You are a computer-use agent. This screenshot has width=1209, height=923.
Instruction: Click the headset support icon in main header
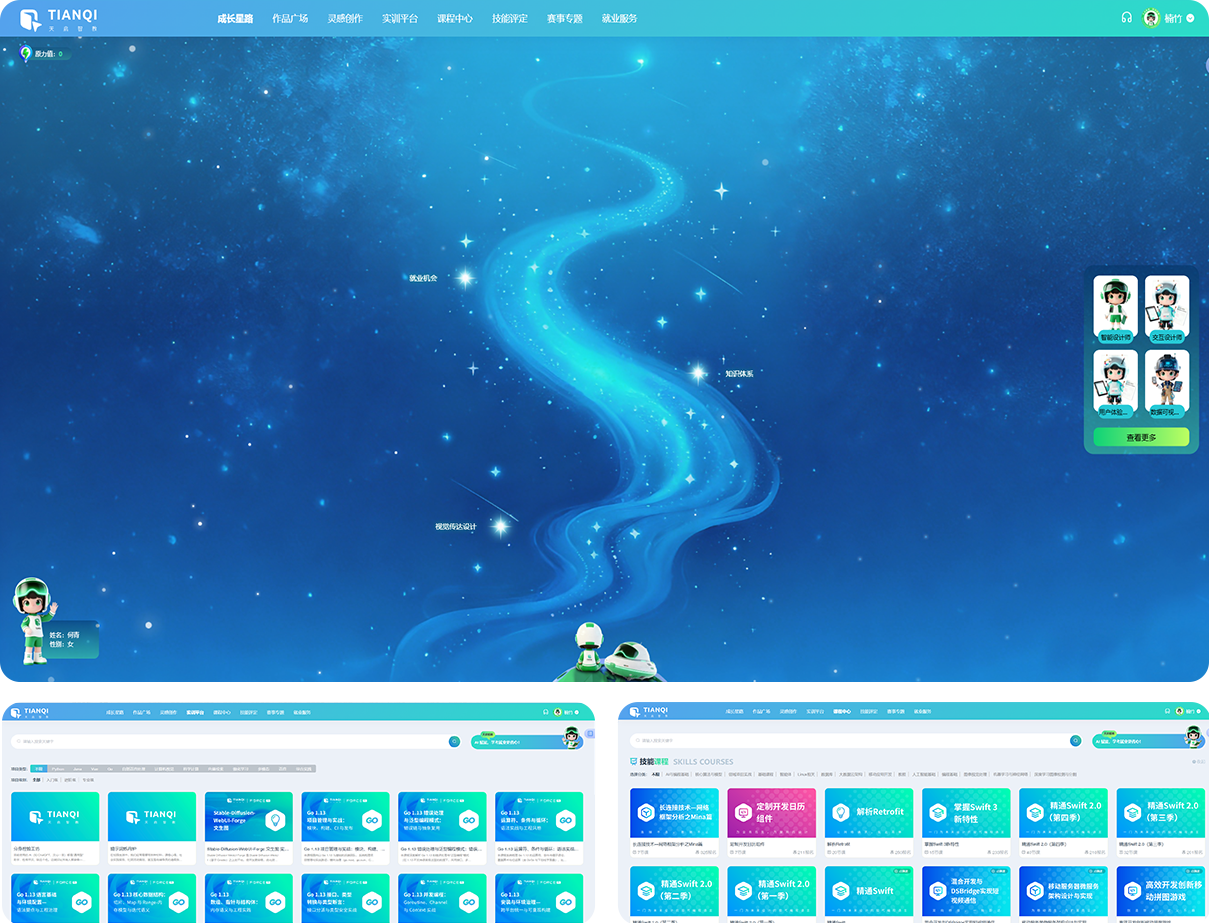coord(1127,18)
